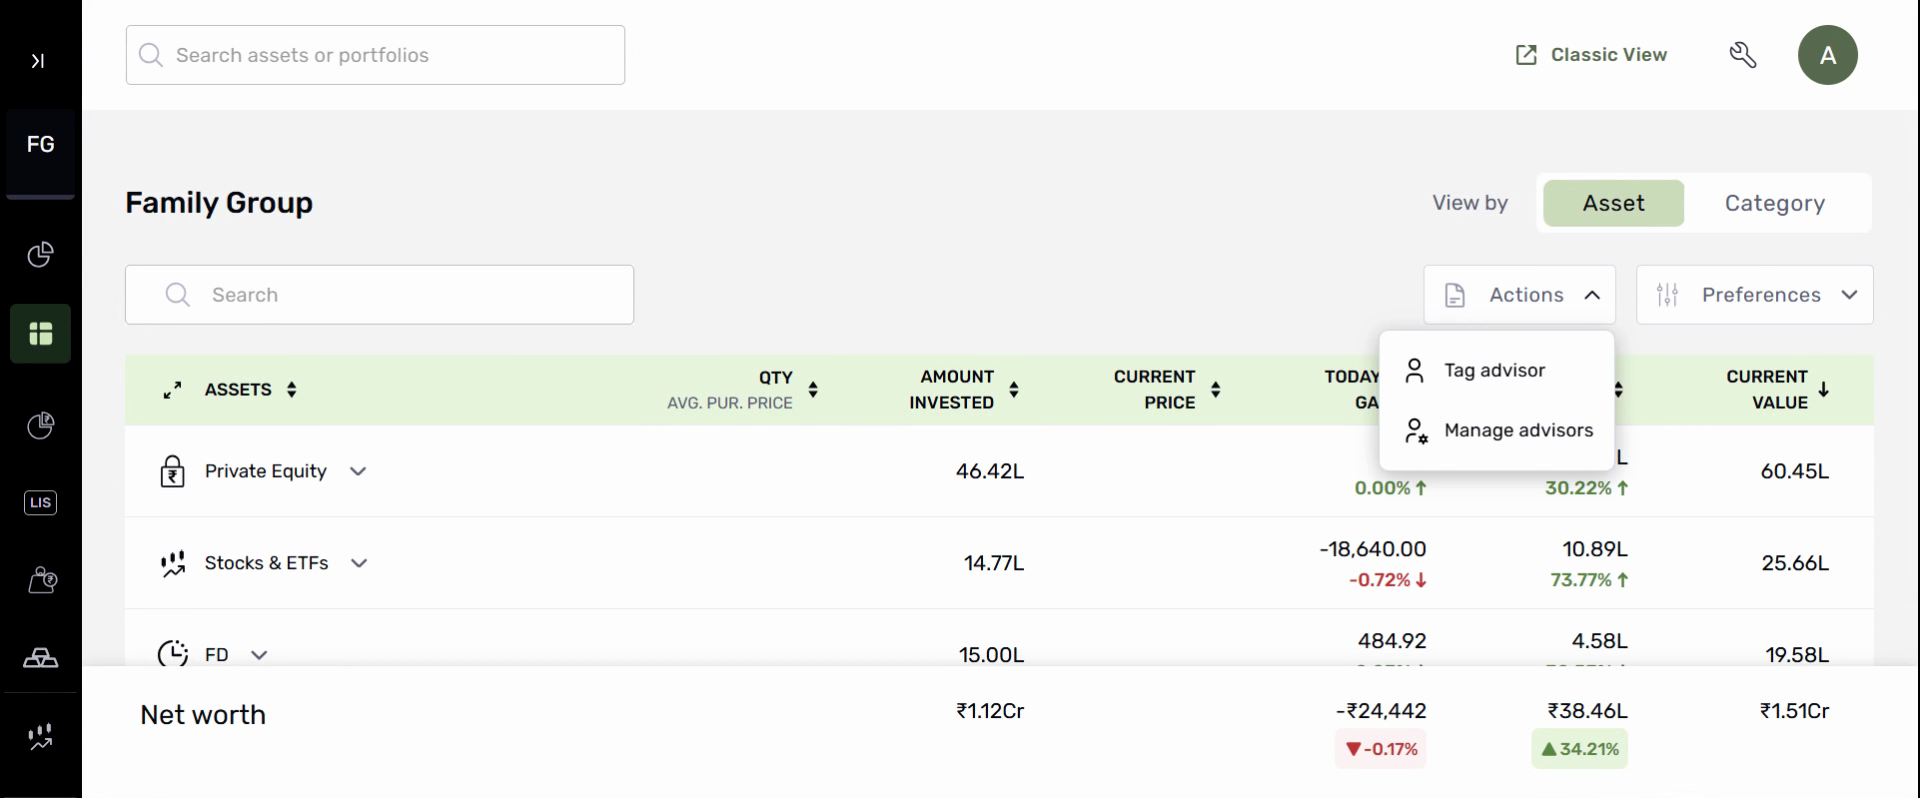
Task: Expand the collapsed sidebar arrow icon
Action: pos(38,61)
